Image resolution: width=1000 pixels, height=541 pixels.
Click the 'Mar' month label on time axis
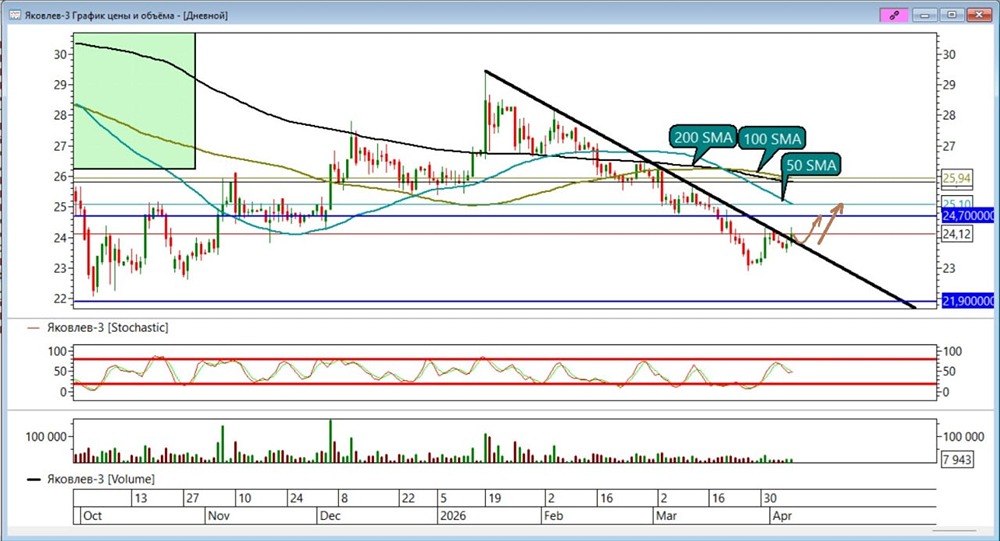(x=666, y=515)
